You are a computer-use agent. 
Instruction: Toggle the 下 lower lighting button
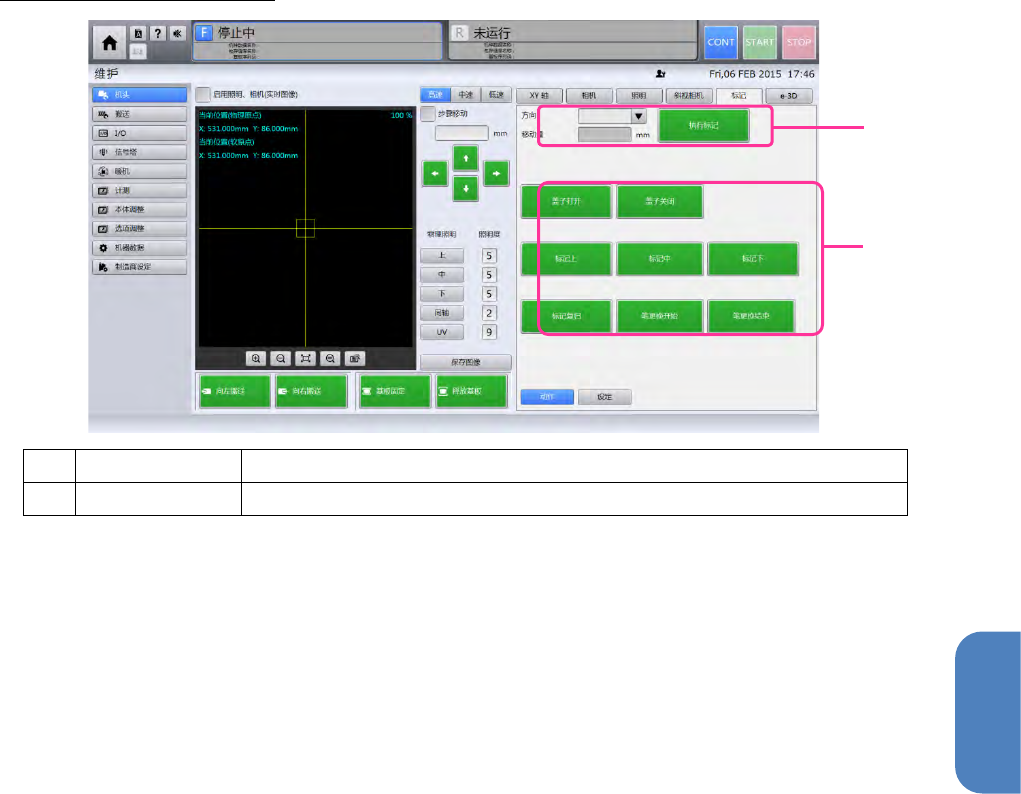pos(442,294)
